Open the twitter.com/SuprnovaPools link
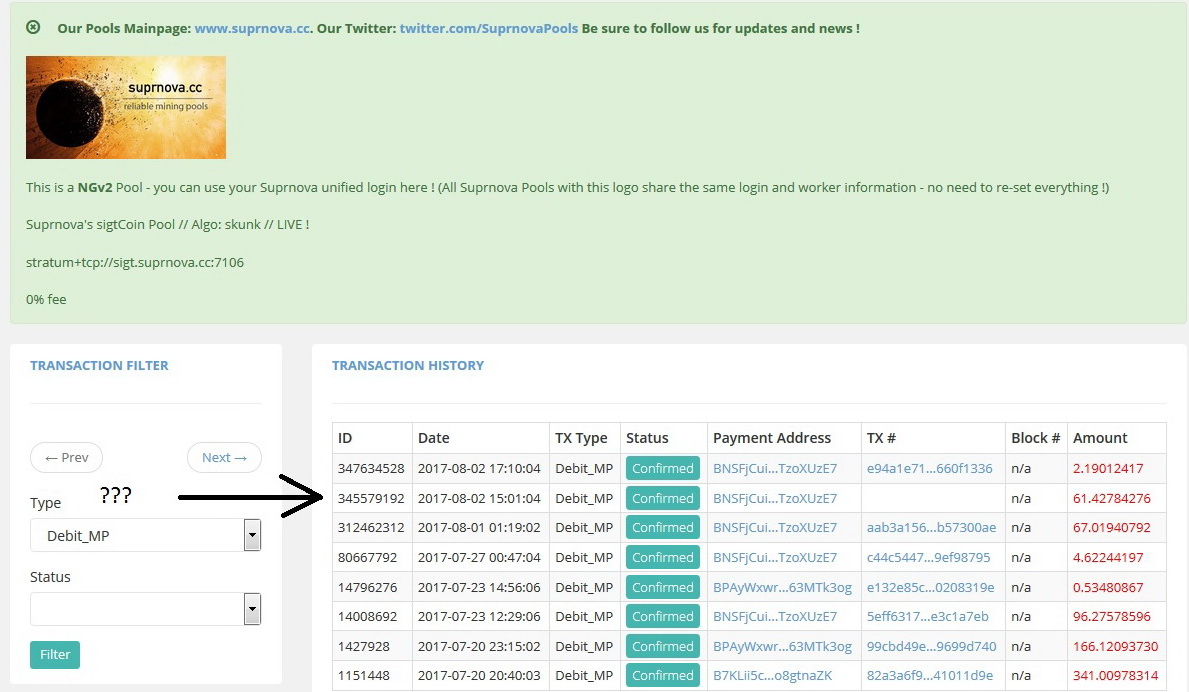Screen dimensions: 1189x692 pyautogui.click(x=488, y=28)
